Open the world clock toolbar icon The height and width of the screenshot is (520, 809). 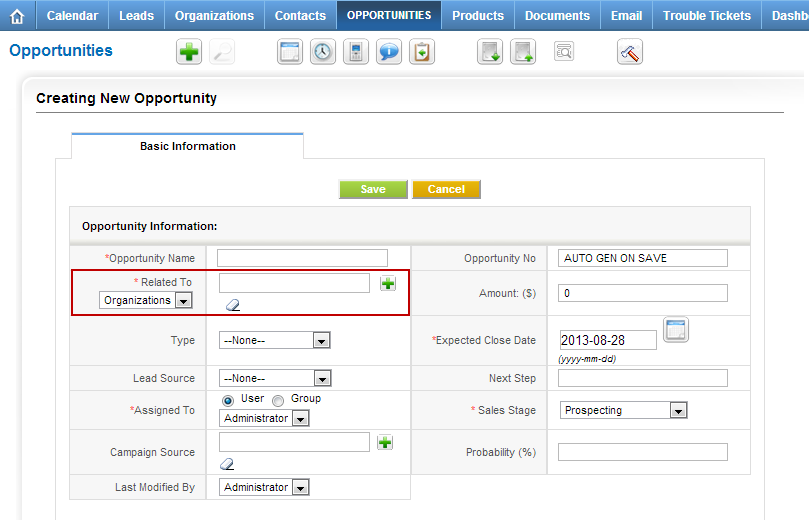point(322,52)
